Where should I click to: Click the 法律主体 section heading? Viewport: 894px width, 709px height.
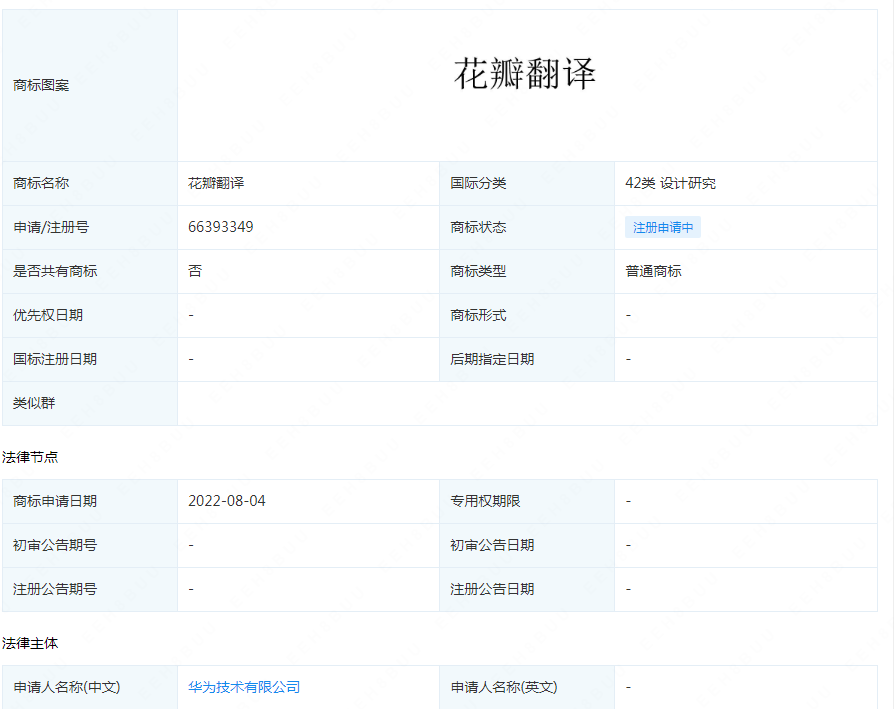[x=30, y=643]
